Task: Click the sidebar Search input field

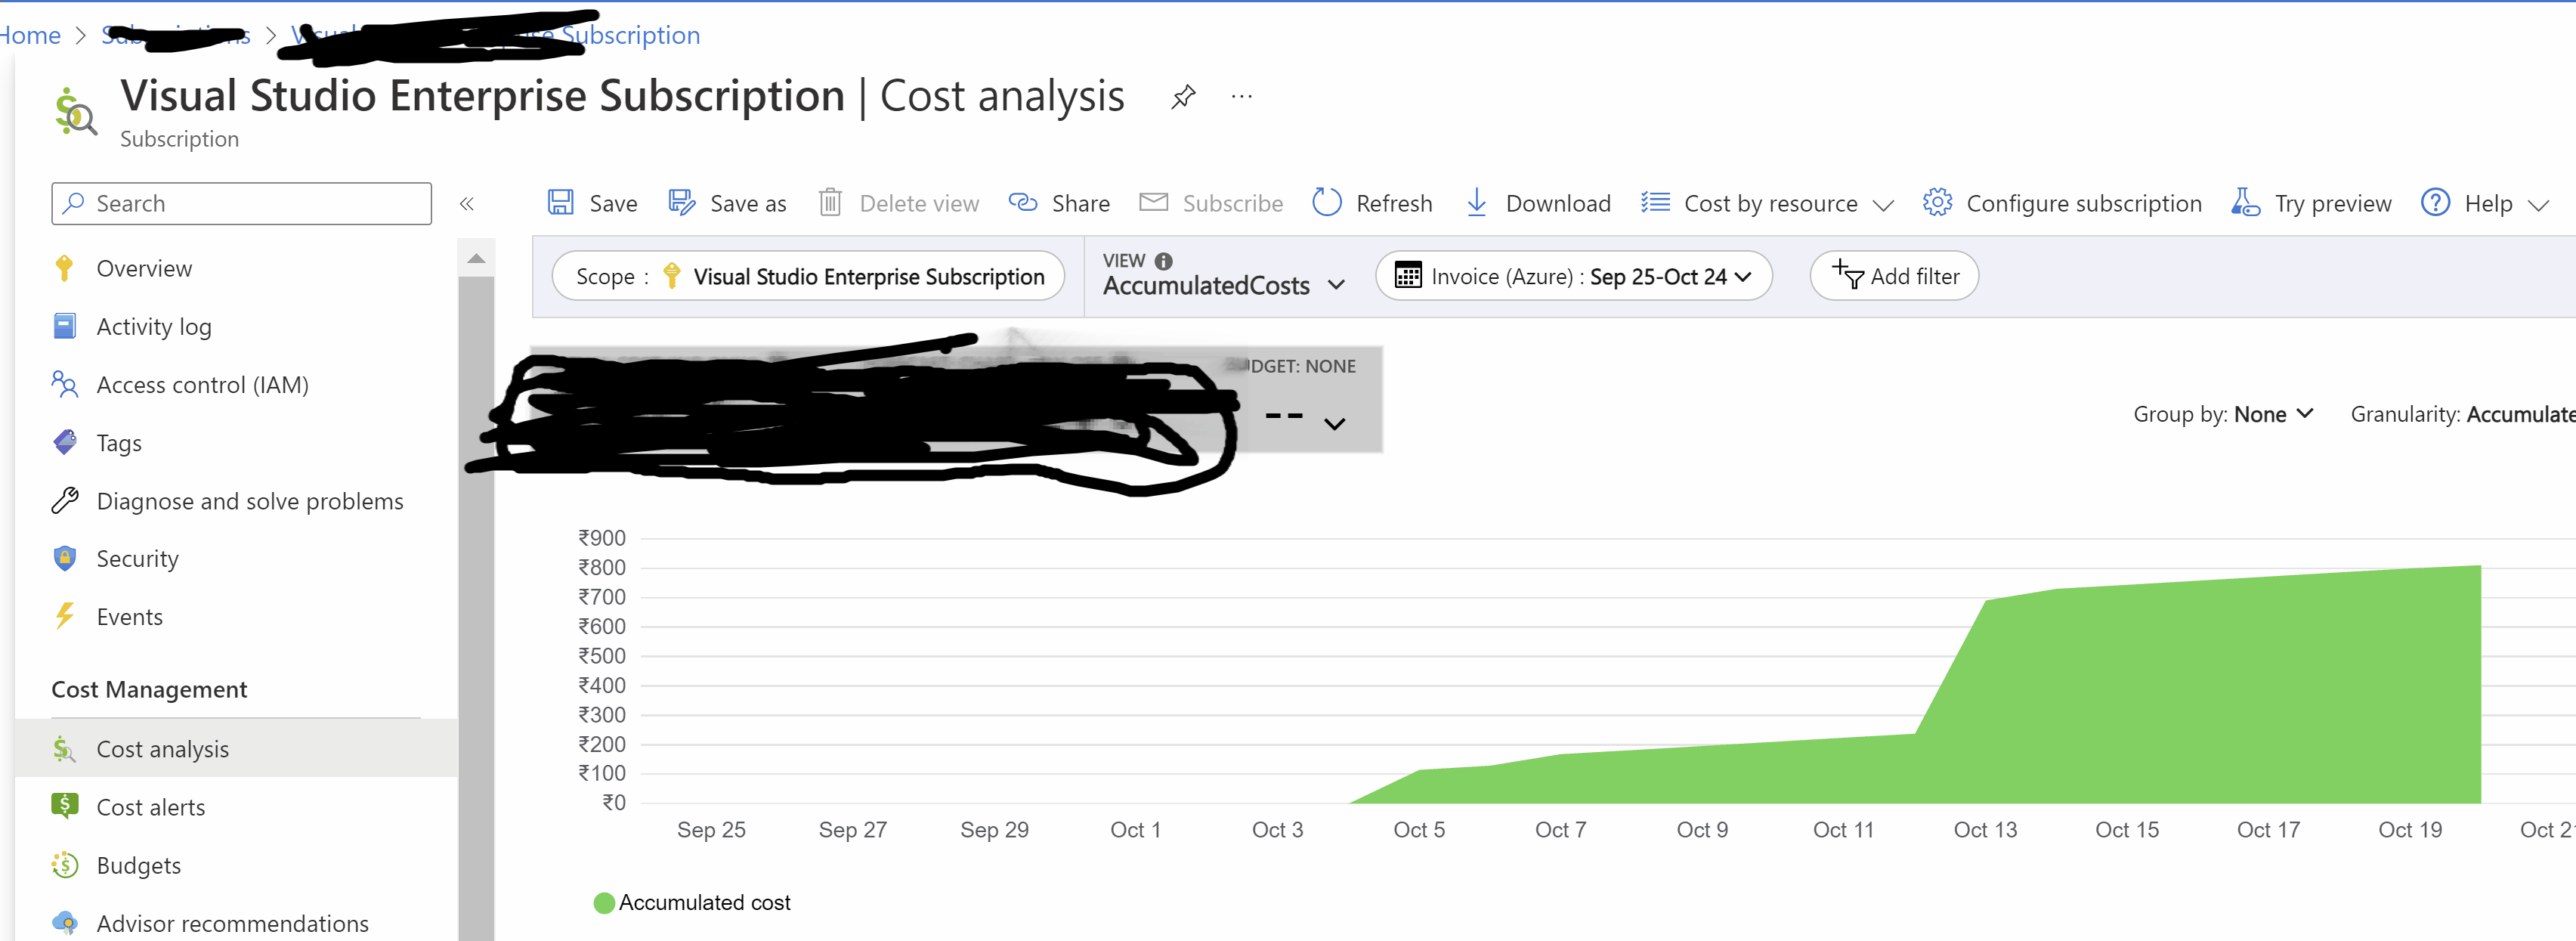Action: [x=241, y=204]
